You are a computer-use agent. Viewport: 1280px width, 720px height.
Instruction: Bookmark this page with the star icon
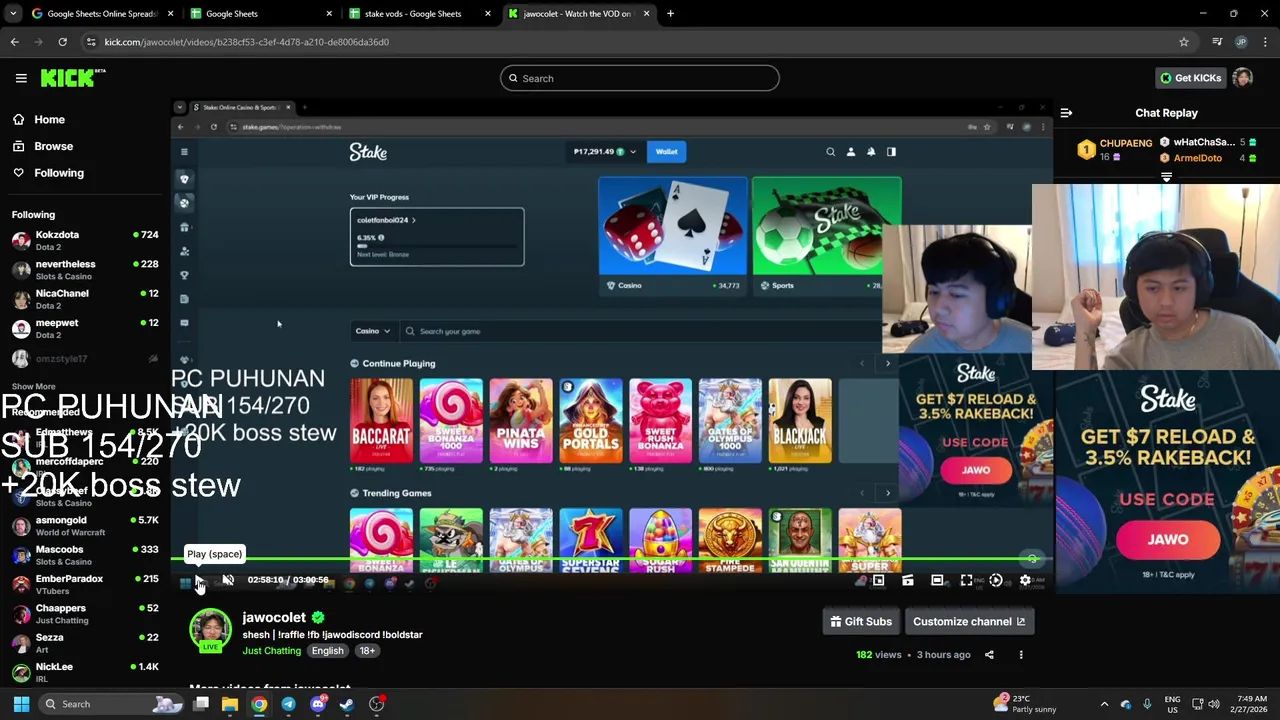click(1184, 42)
